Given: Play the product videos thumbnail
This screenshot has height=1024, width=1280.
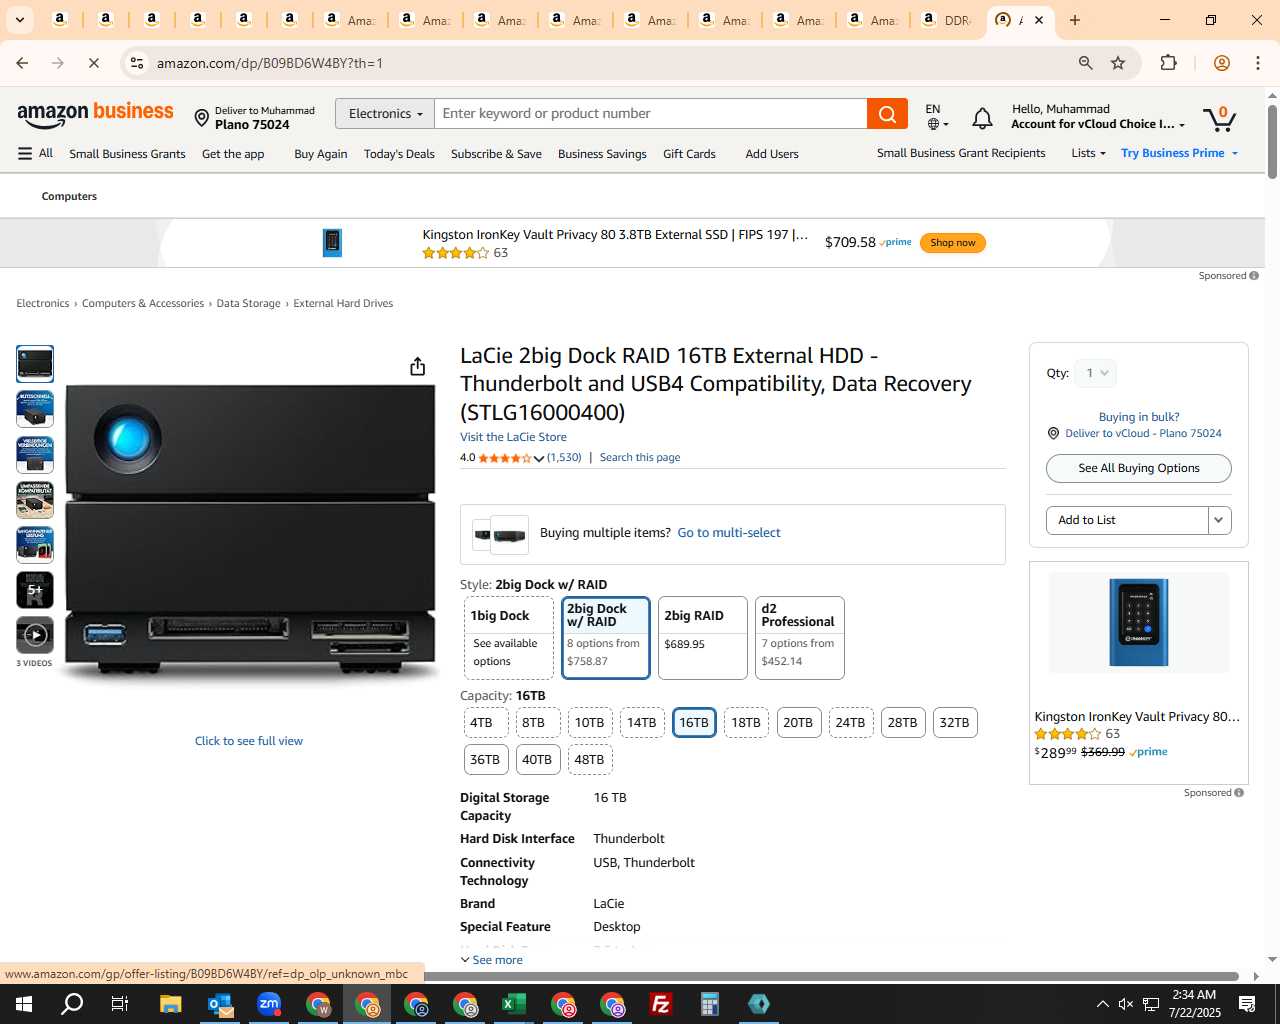Looking at the screenshot, I should click(35, 635).
